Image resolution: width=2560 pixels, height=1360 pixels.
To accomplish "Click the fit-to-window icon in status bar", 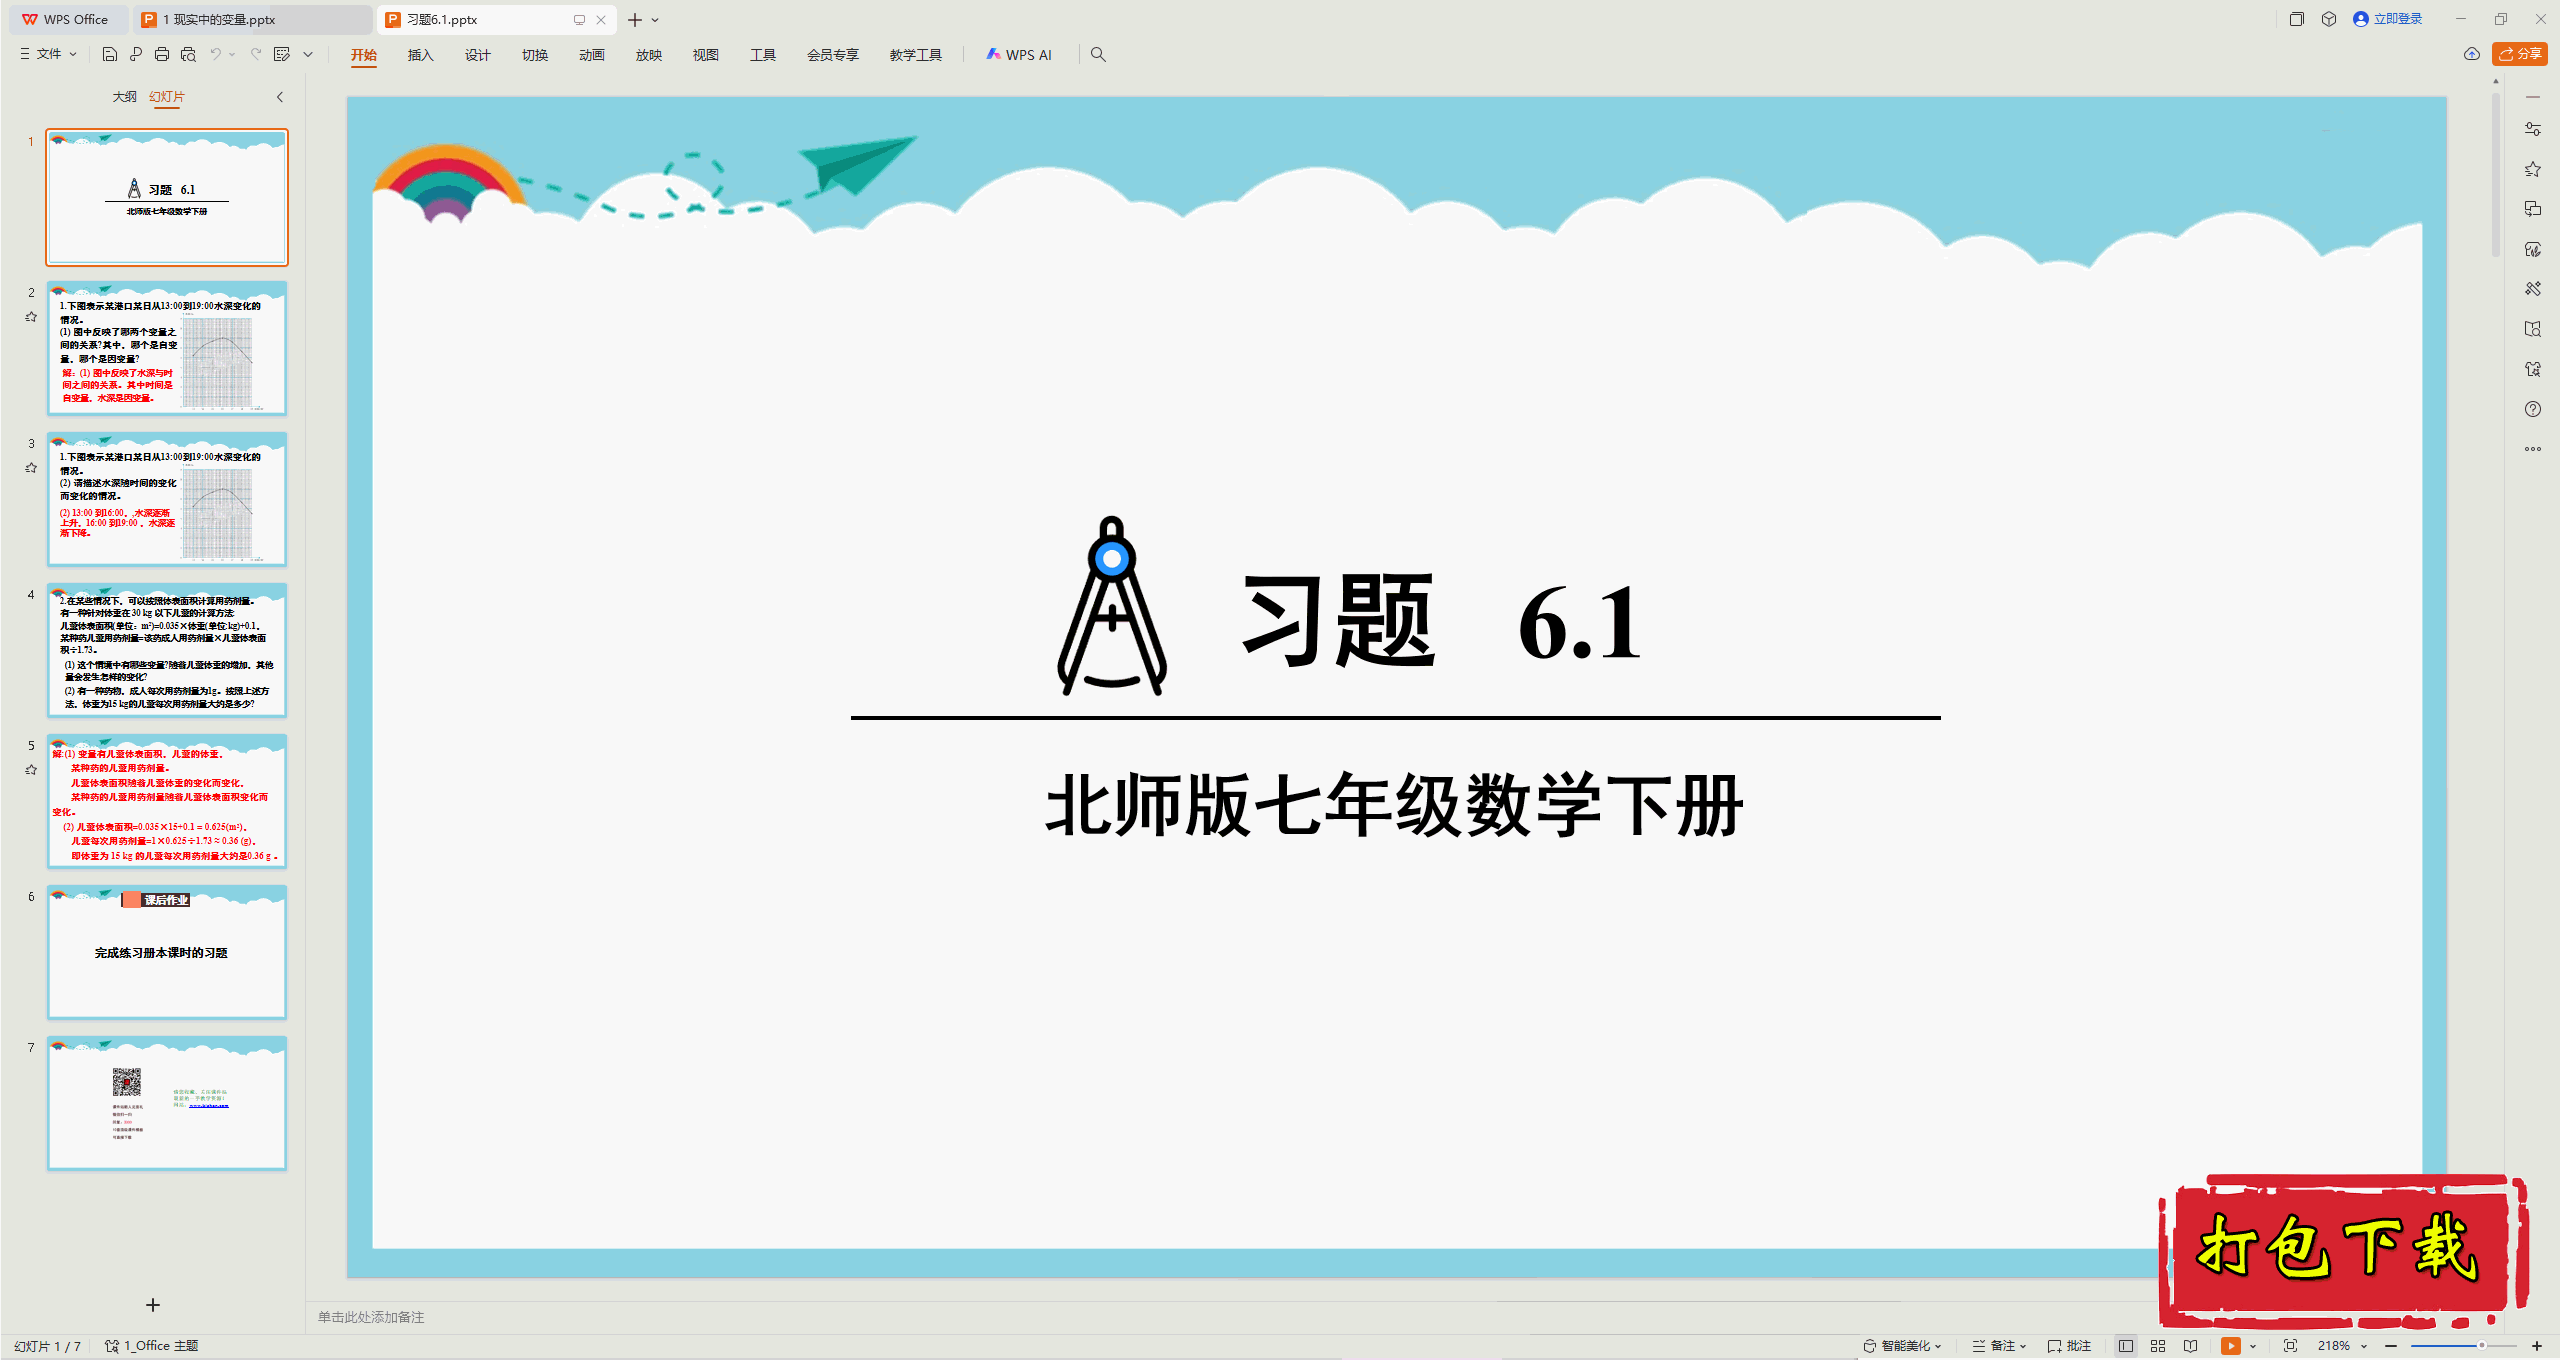I will click(2290, 1346).
